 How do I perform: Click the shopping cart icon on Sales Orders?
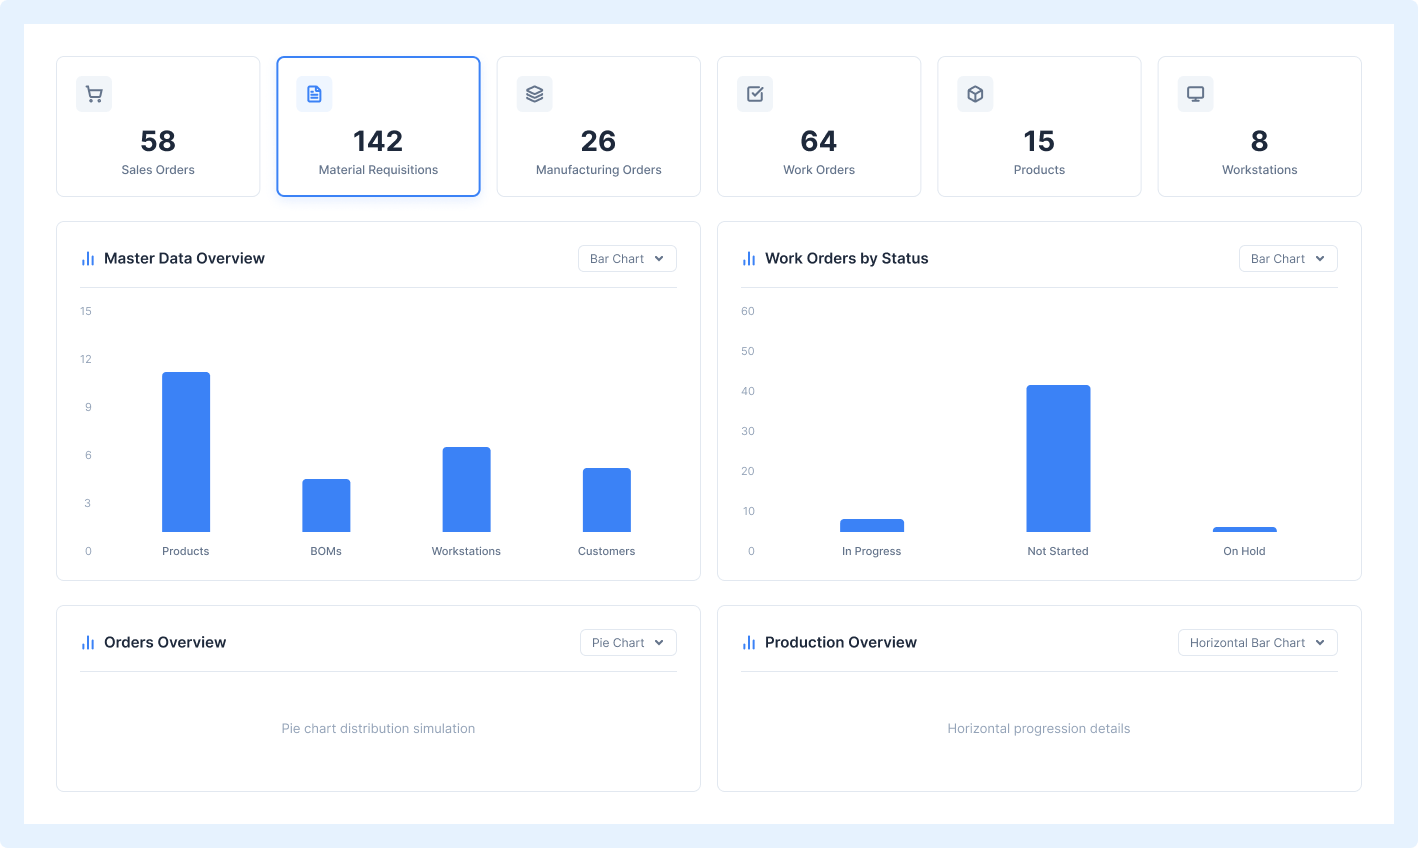tap(94, 94)
